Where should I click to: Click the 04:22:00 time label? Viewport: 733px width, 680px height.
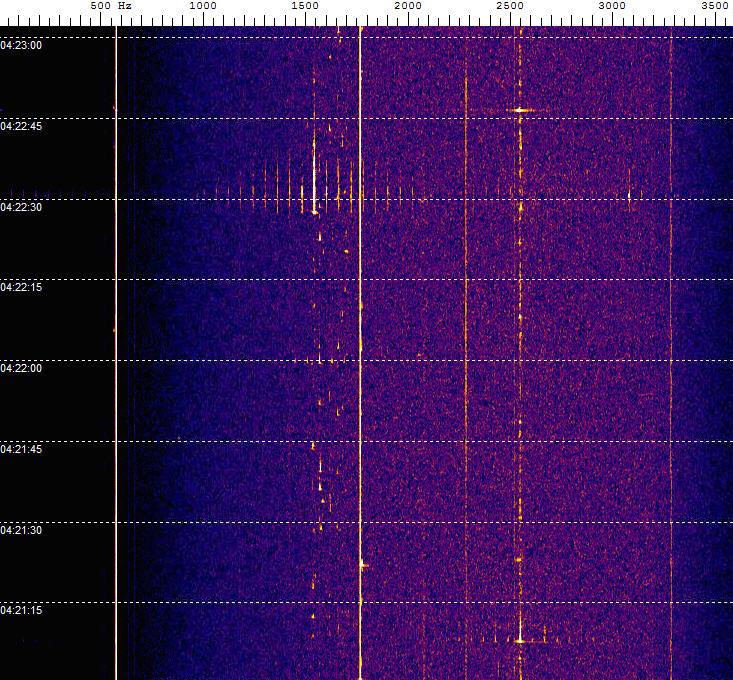(x=21, y=369)
